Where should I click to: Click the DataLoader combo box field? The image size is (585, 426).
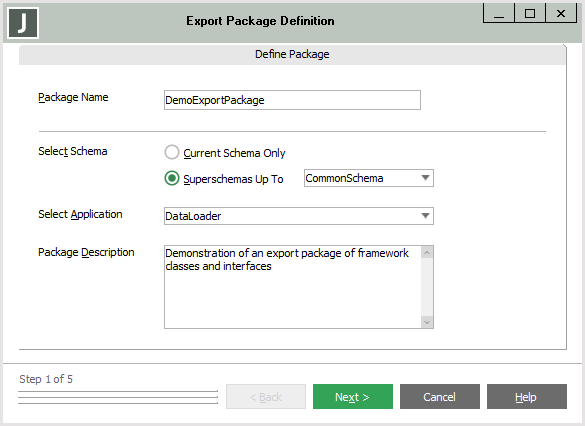point(298,216)
